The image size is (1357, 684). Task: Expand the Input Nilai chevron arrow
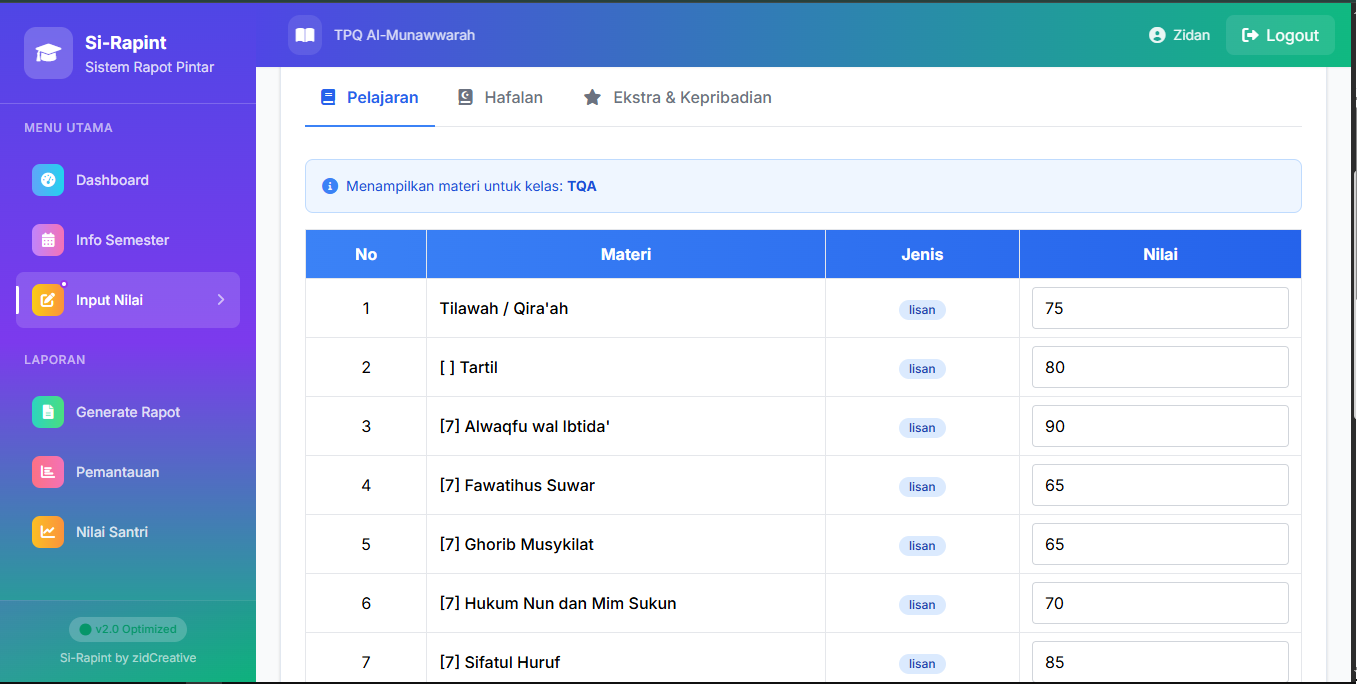tap(221, 300)
